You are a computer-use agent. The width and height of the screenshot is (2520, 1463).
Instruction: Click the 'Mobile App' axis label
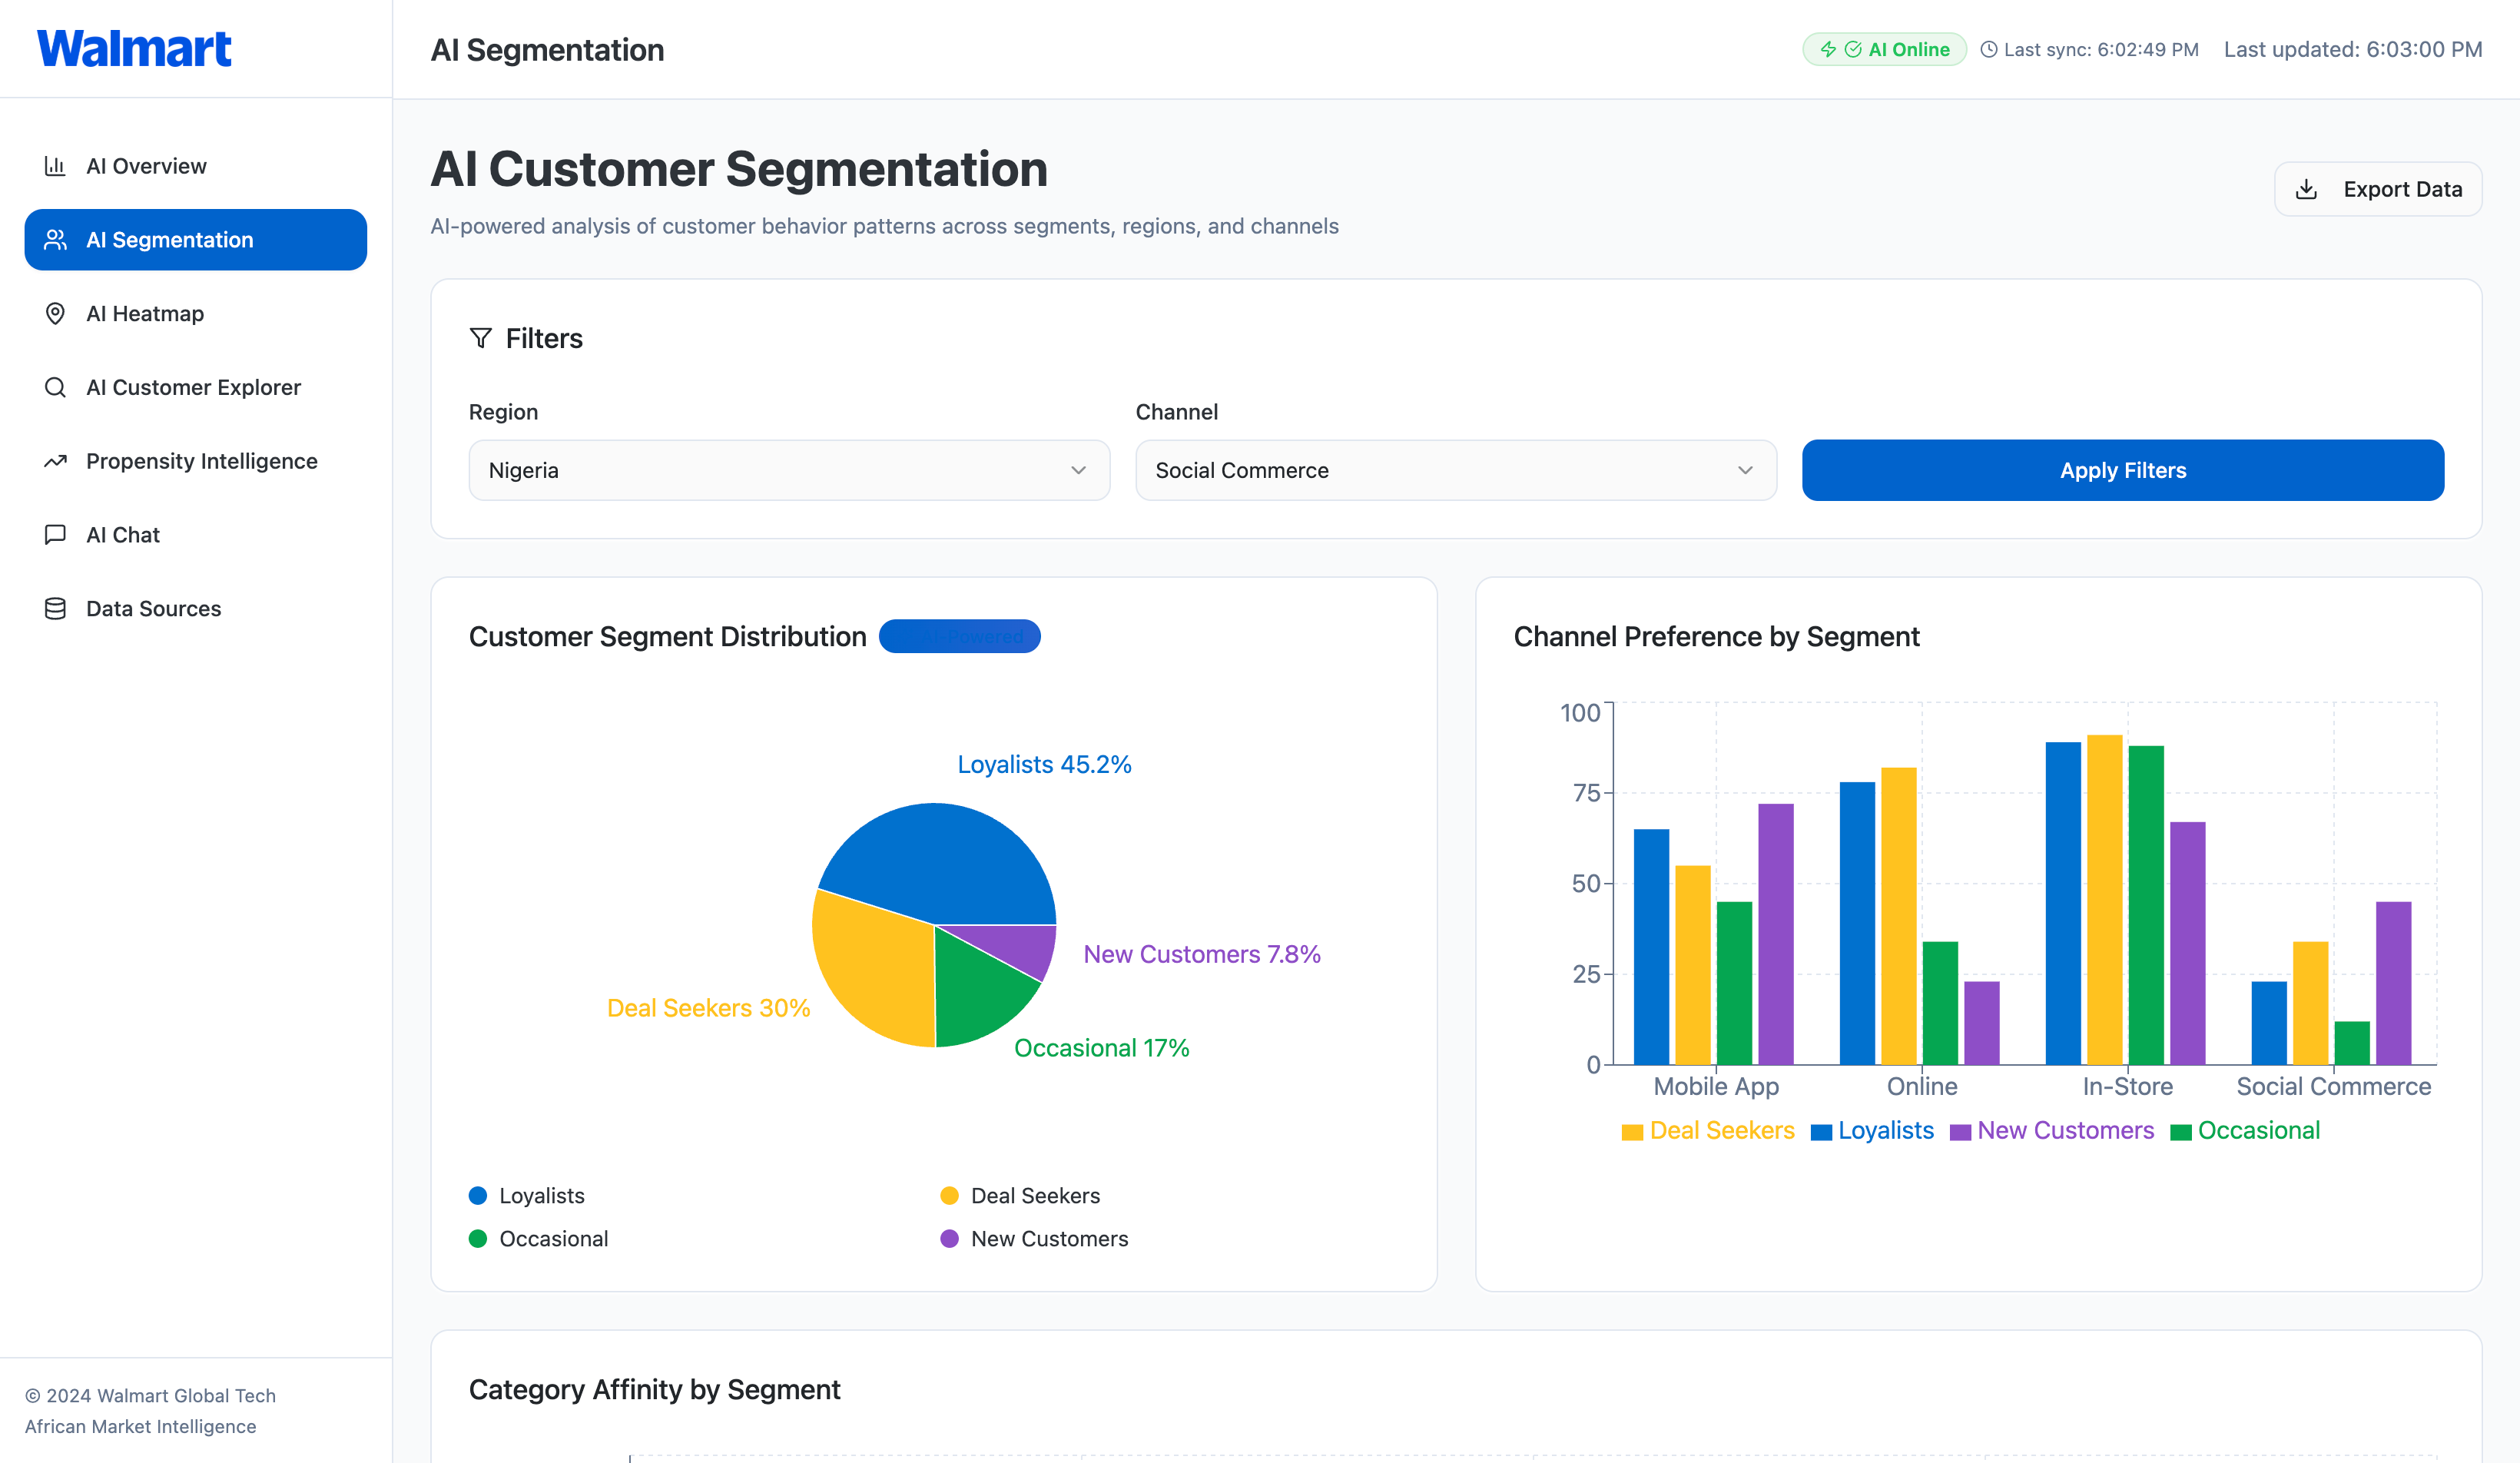coord(1716,1087)
